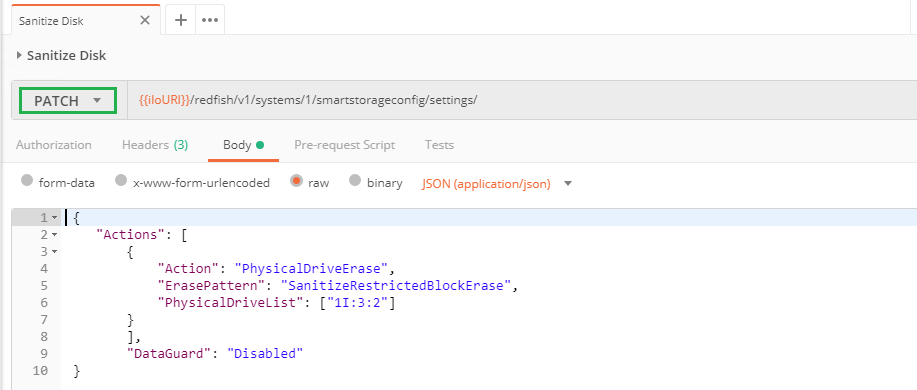The height and width of the screenshot is (390, 917).
Task: Expand the Sanitize Disk description triangle
Action: (x=19, y=56)
